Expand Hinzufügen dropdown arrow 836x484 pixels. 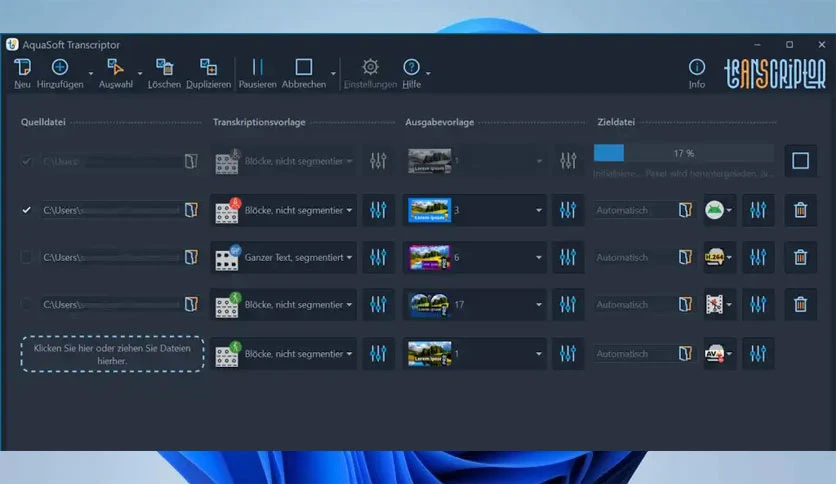(91, 73)
